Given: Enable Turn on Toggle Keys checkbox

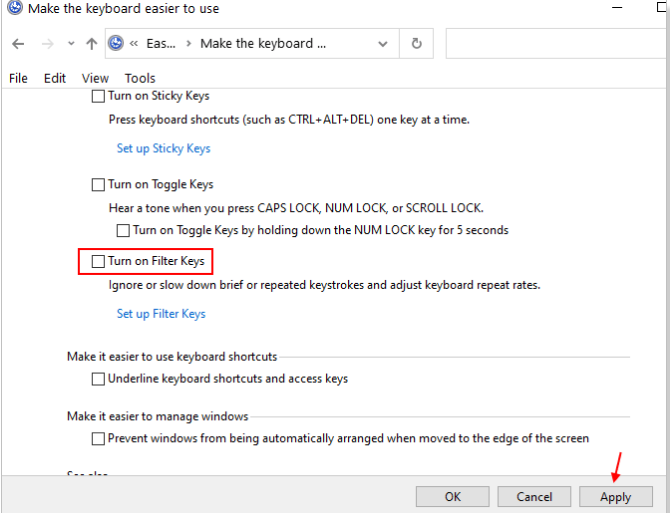Looking at the screenshot, I should click(x=98, y=185).
